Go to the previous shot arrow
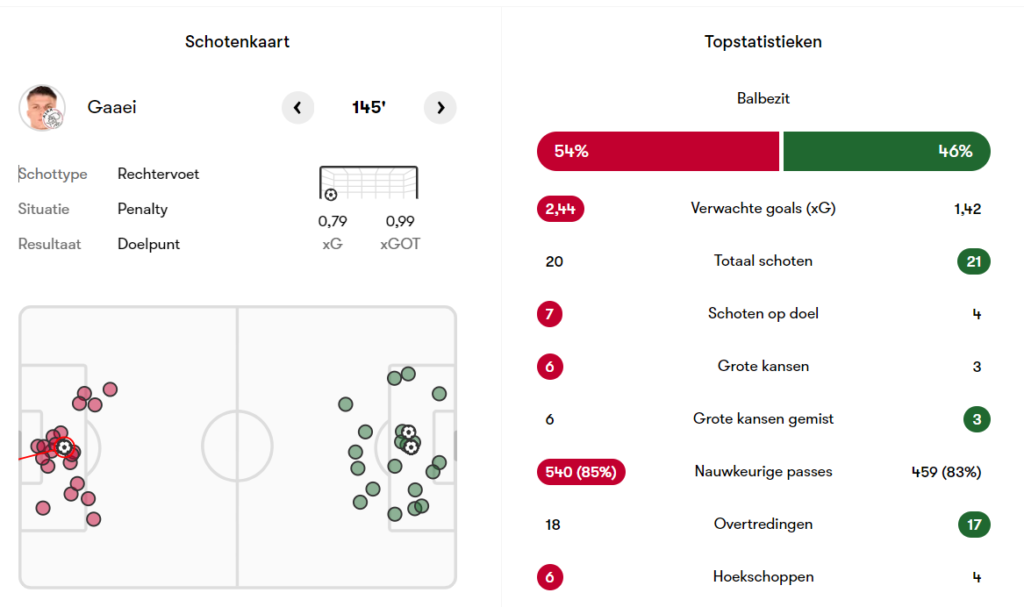 point(298,107)
